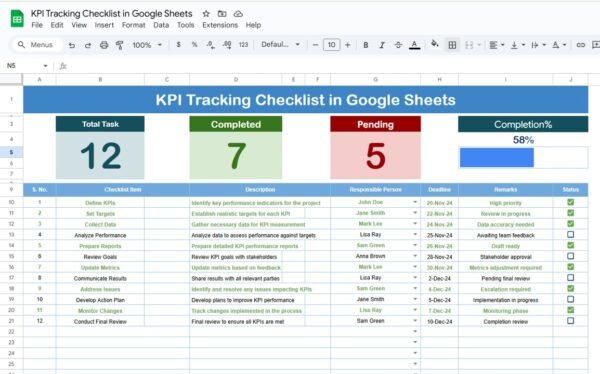Uncheck status for Collect Data
The image size is (600, 374).
(571, 224)
